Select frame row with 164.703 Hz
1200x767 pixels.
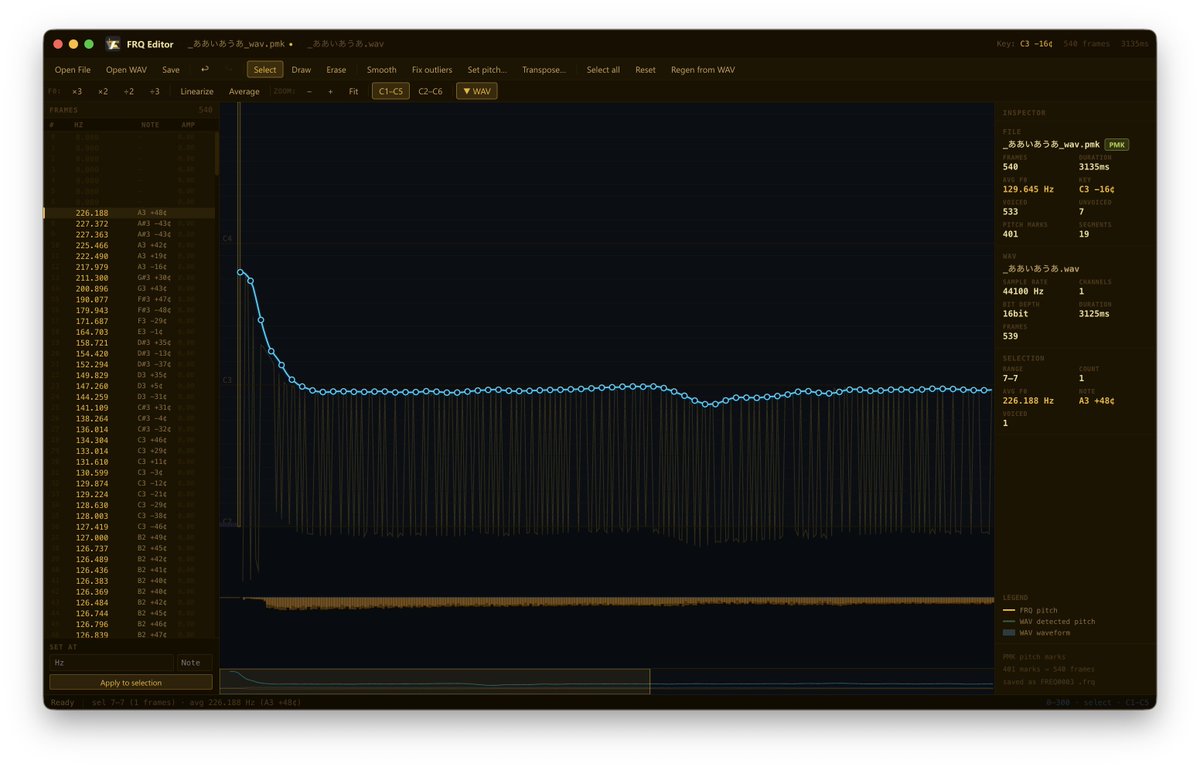point(129,332)
